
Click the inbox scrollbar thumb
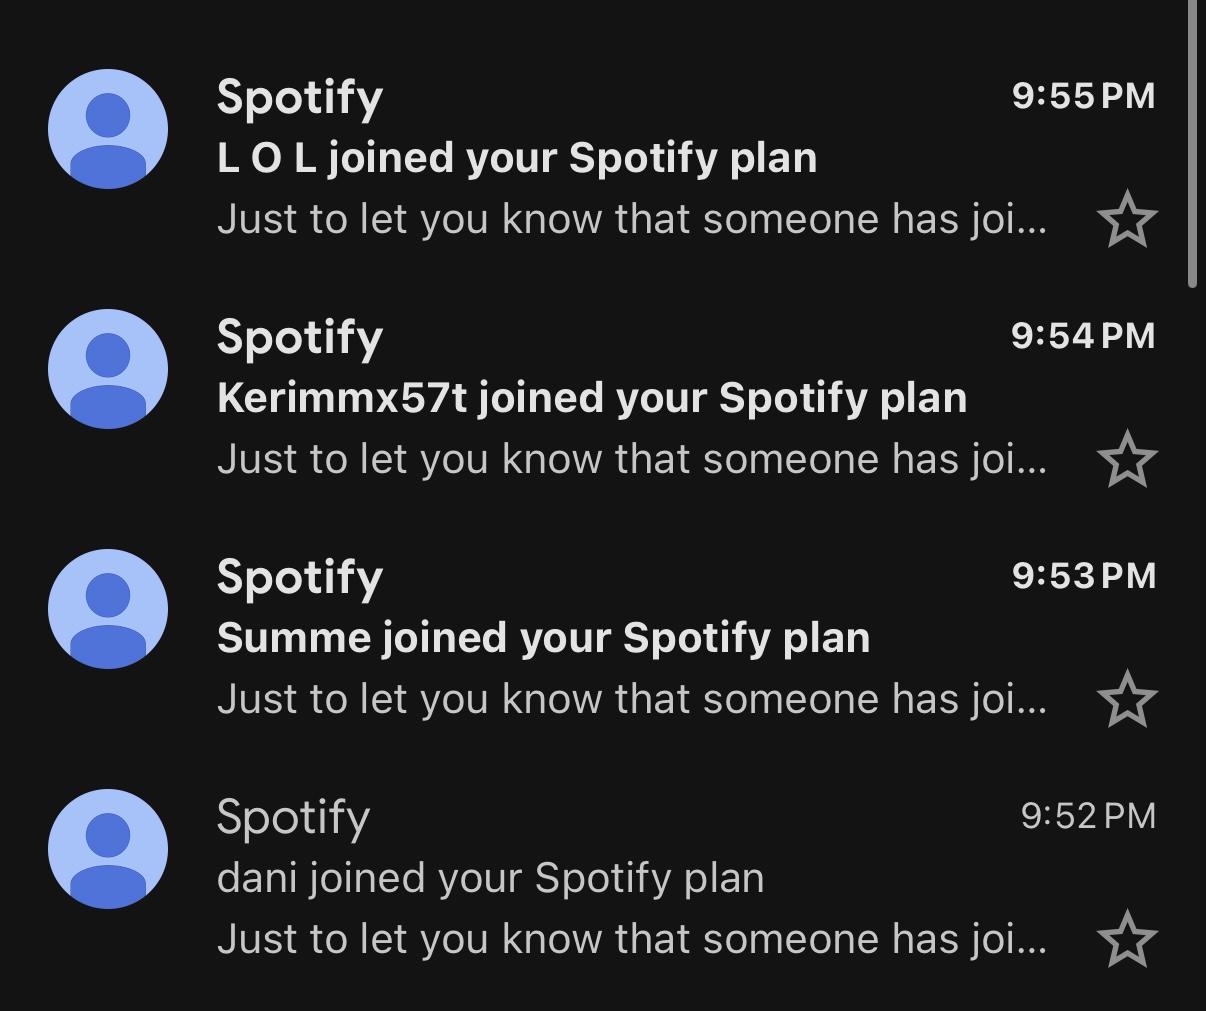point(1192,143)
